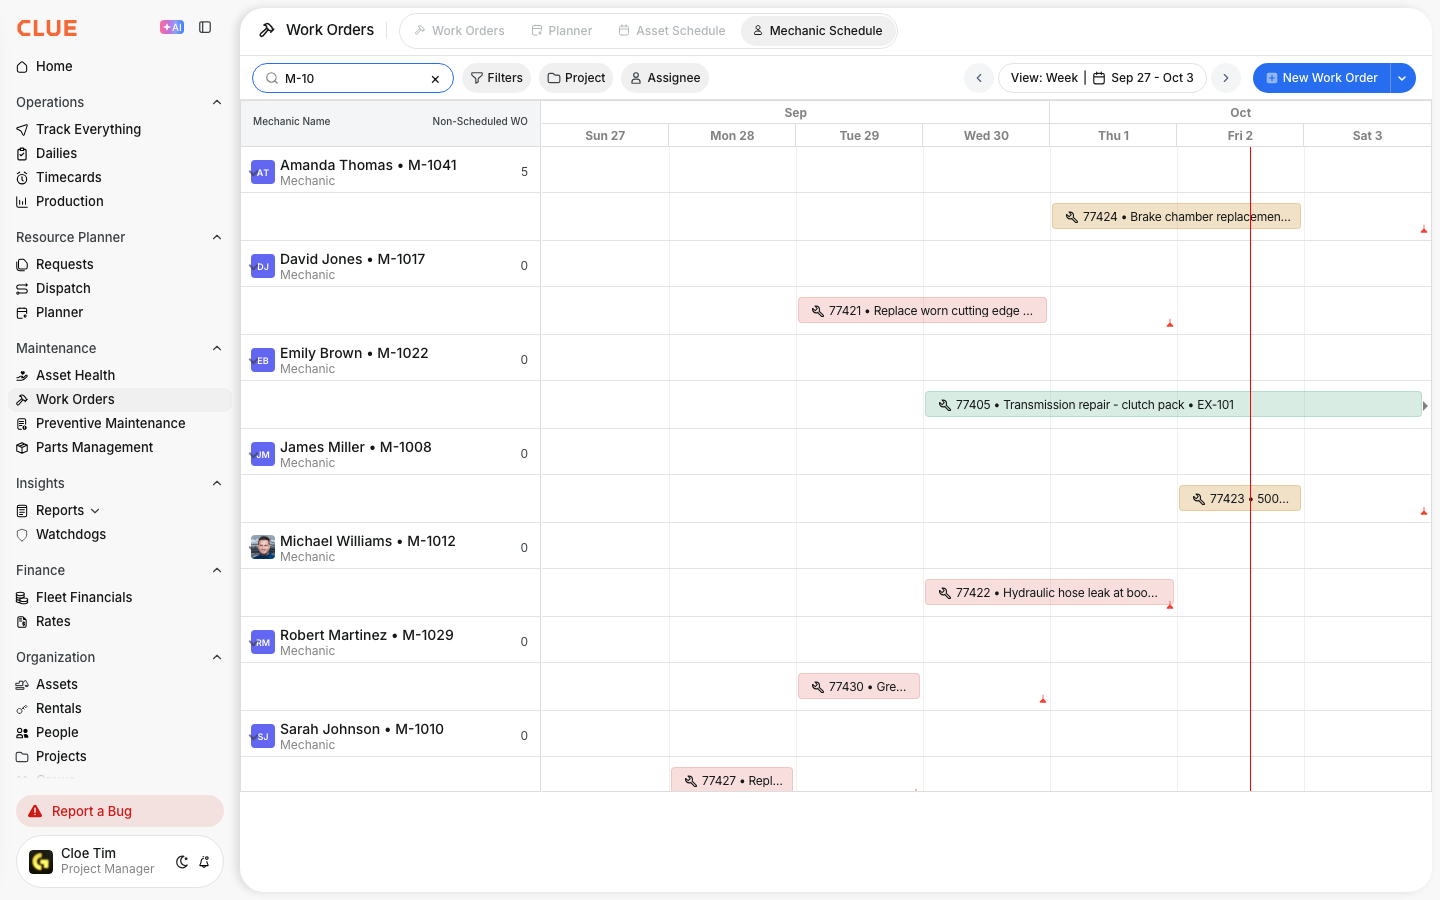Toggle dark mode moon icon
Screen dimensions: 1440x900
tap(182, 862)
